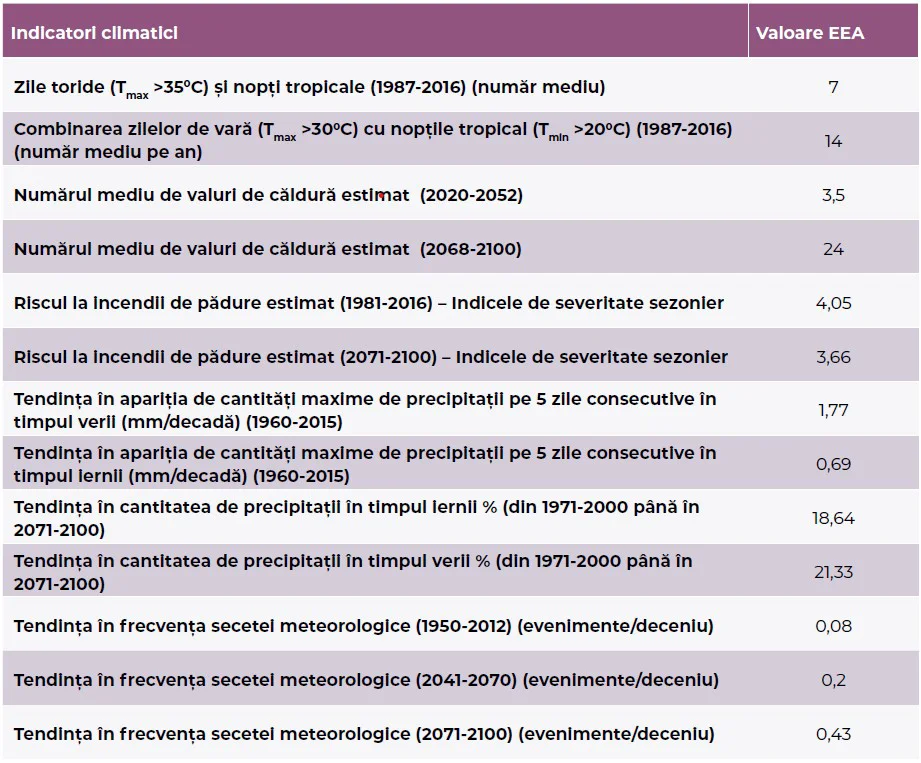Select forest fire risk (1981-2016) row text

369,303
